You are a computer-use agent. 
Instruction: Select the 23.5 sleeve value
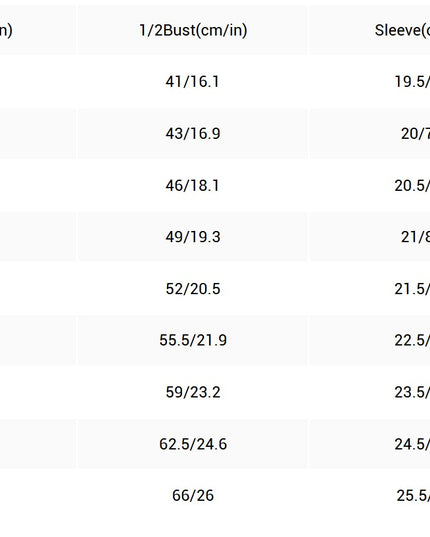click(x=412, y=392)
